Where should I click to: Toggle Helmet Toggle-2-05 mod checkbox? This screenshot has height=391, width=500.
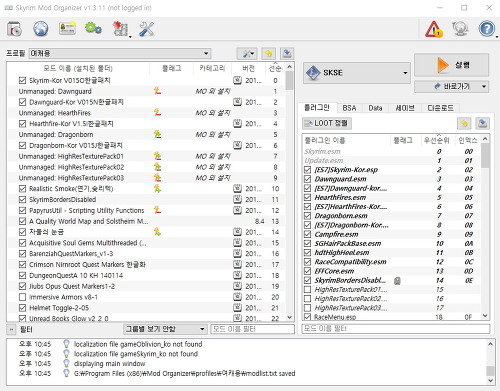(x=22, y=308)
